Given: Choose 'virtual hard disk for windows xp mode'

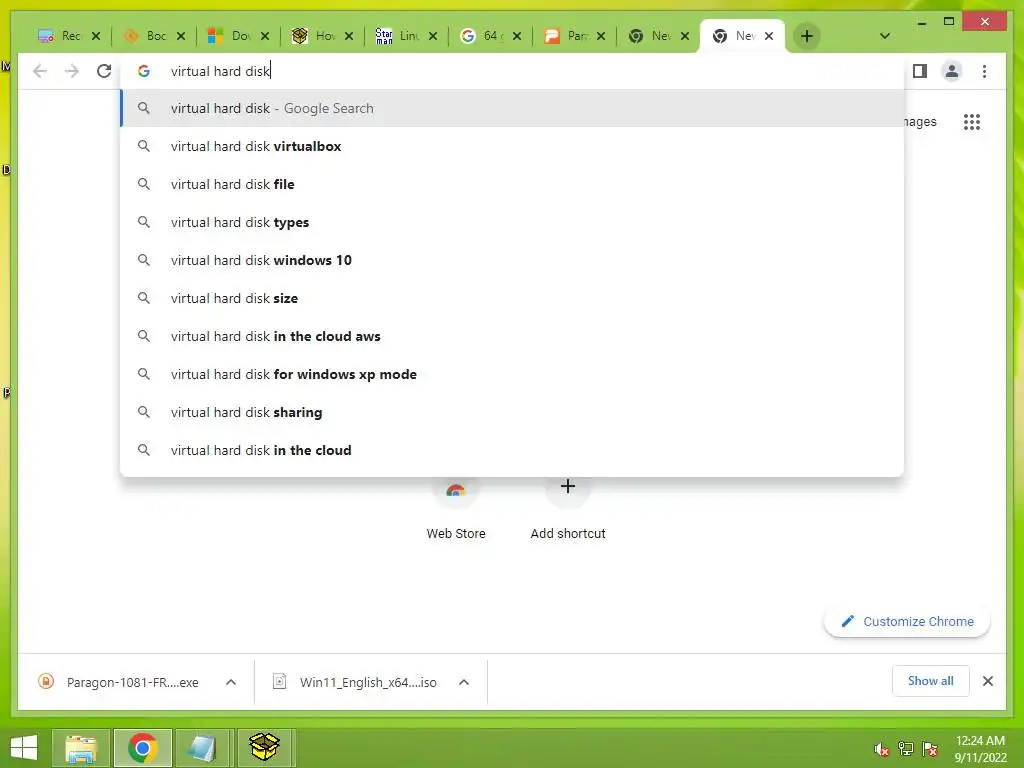Looking at the screenshot, I should [x=512, y=374].
